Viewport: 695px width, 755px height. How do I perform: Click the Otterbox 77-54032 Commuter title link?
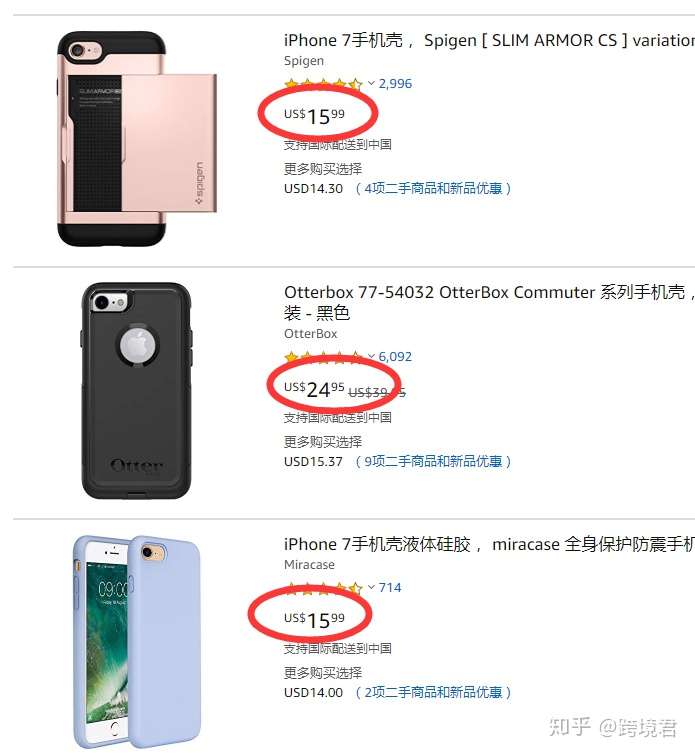[x=489, y=302]
